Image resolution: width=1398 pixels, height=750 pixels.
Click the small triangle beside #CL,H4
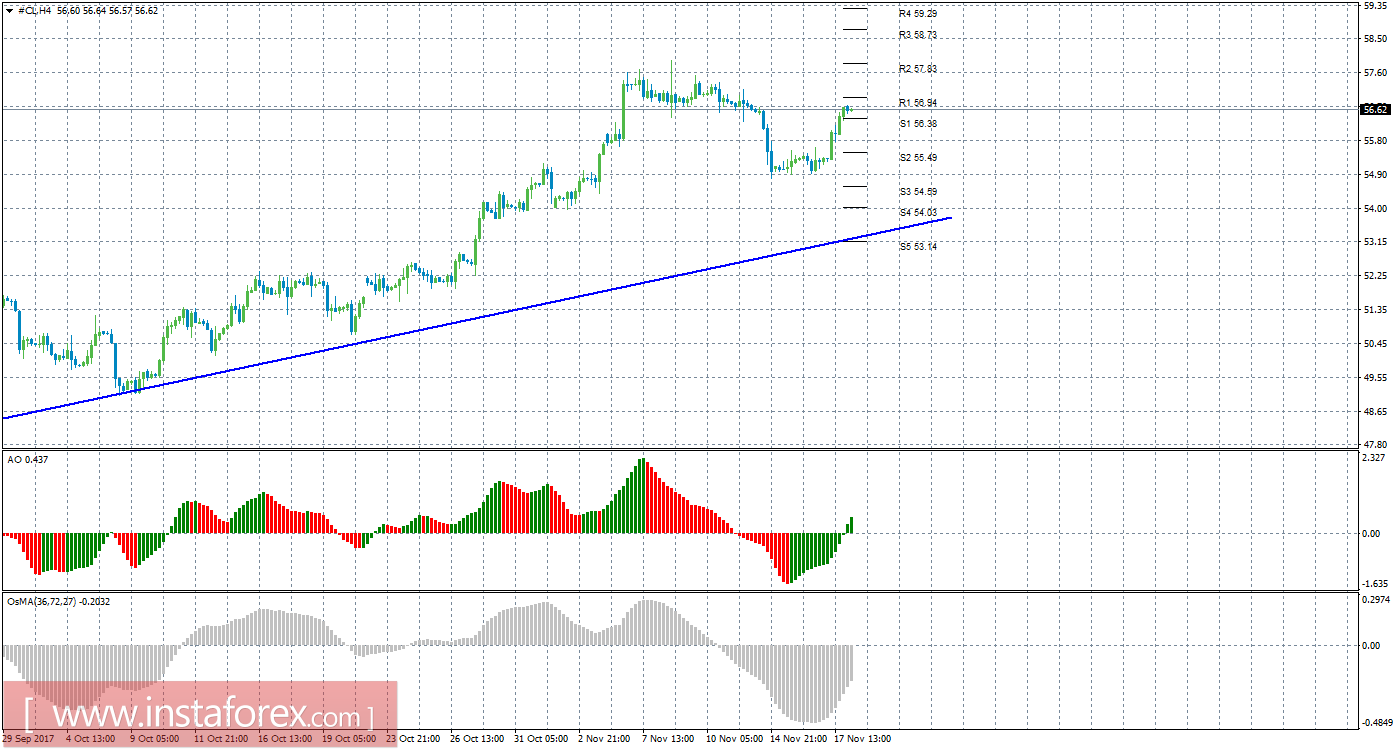tap(9, 10)
